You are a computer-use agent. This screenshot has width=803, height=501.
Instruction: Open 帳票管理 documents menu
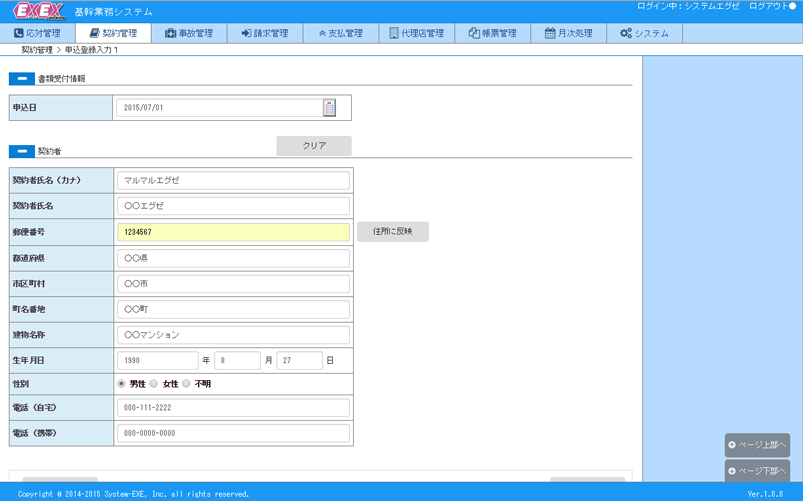492,33
